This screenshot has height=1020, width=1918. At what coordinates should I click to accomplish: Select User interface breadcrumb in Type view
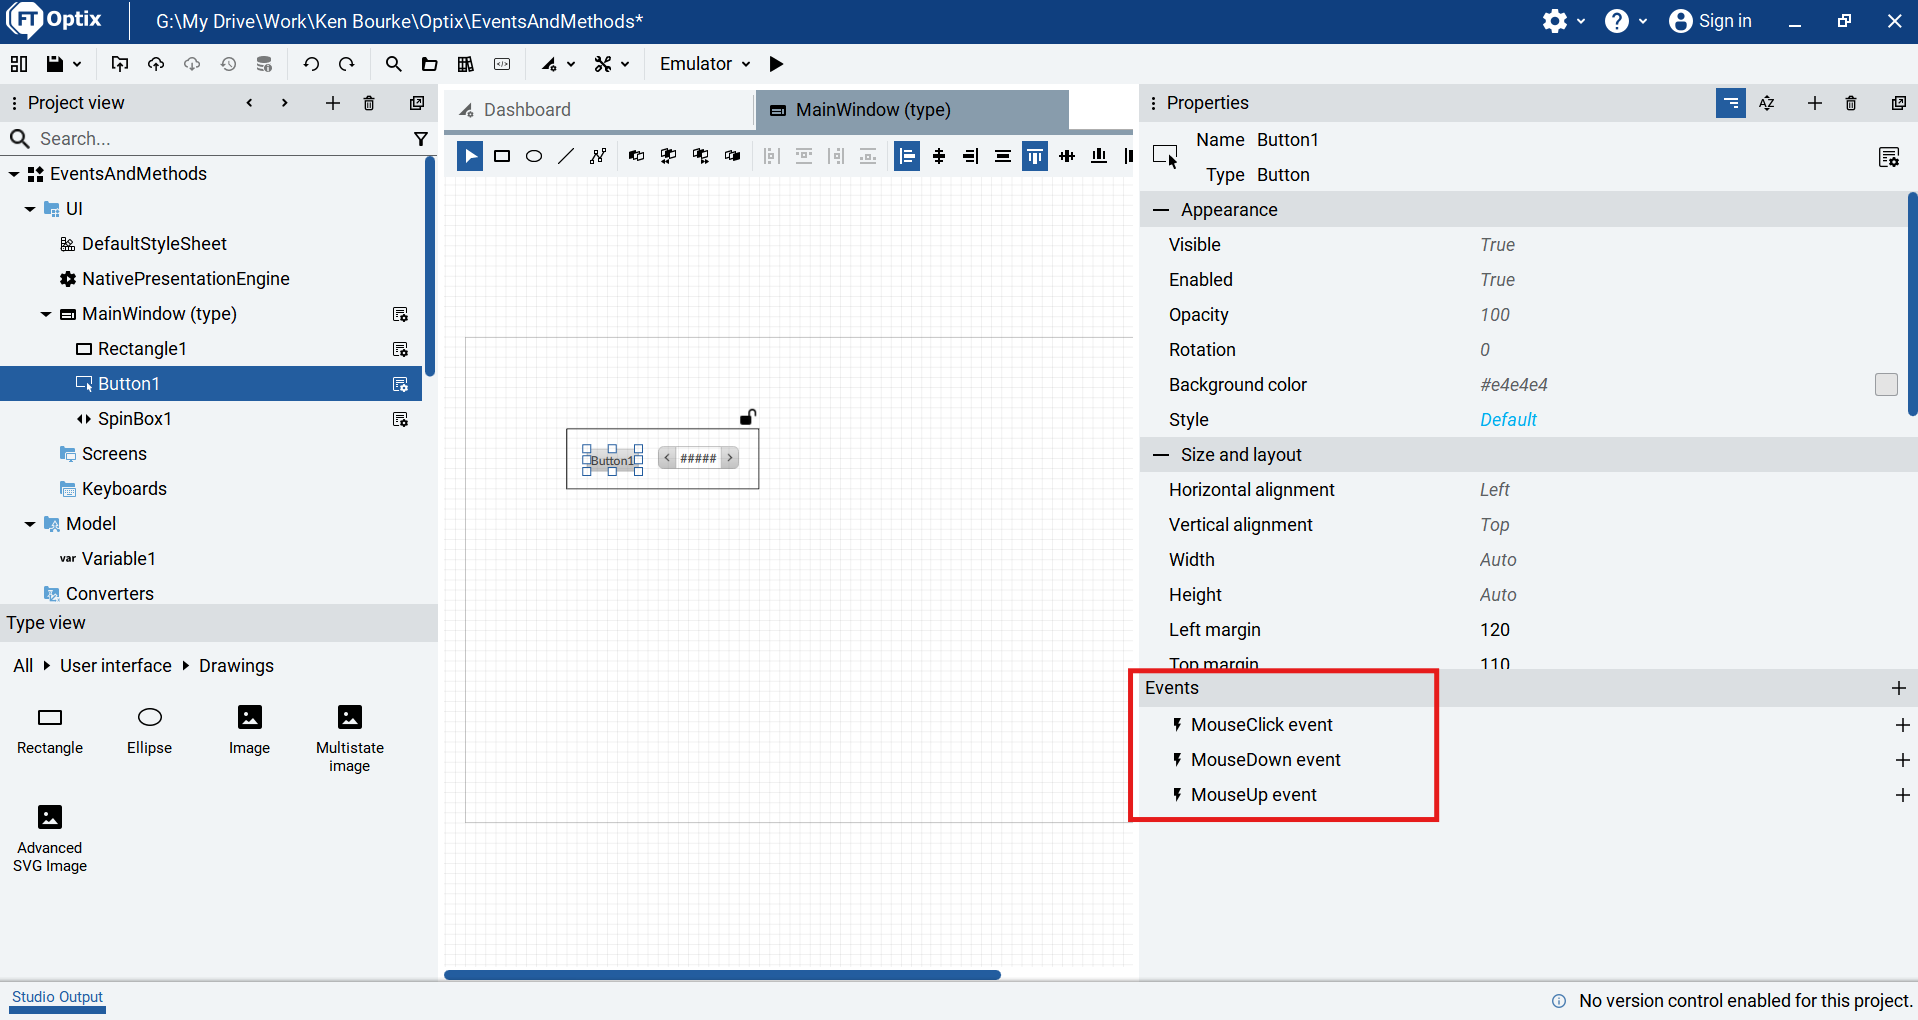(x=116, y=666)
